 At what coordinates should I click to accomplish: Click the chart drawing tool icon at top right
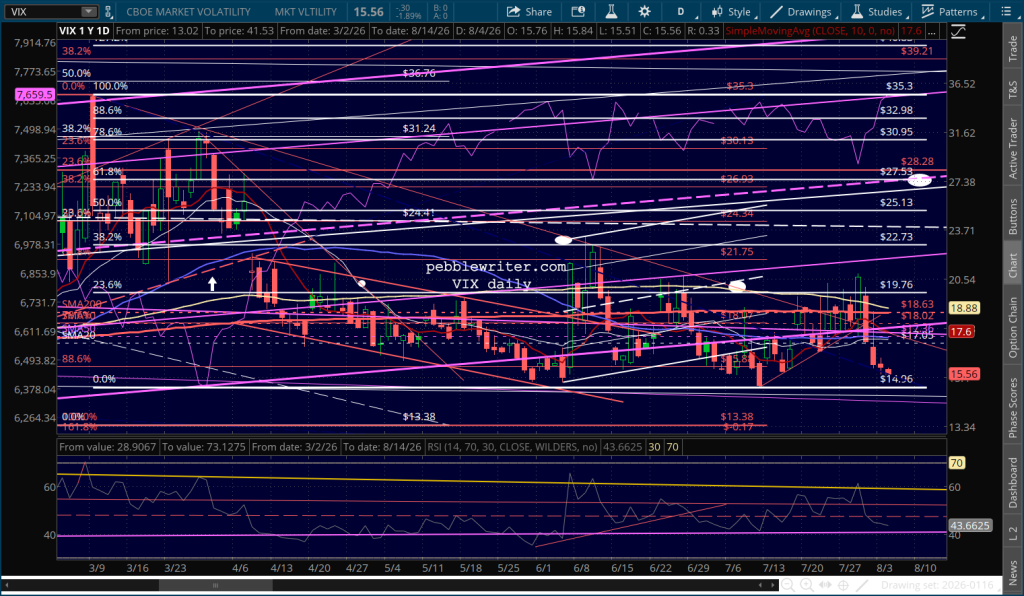pos(958,31)
